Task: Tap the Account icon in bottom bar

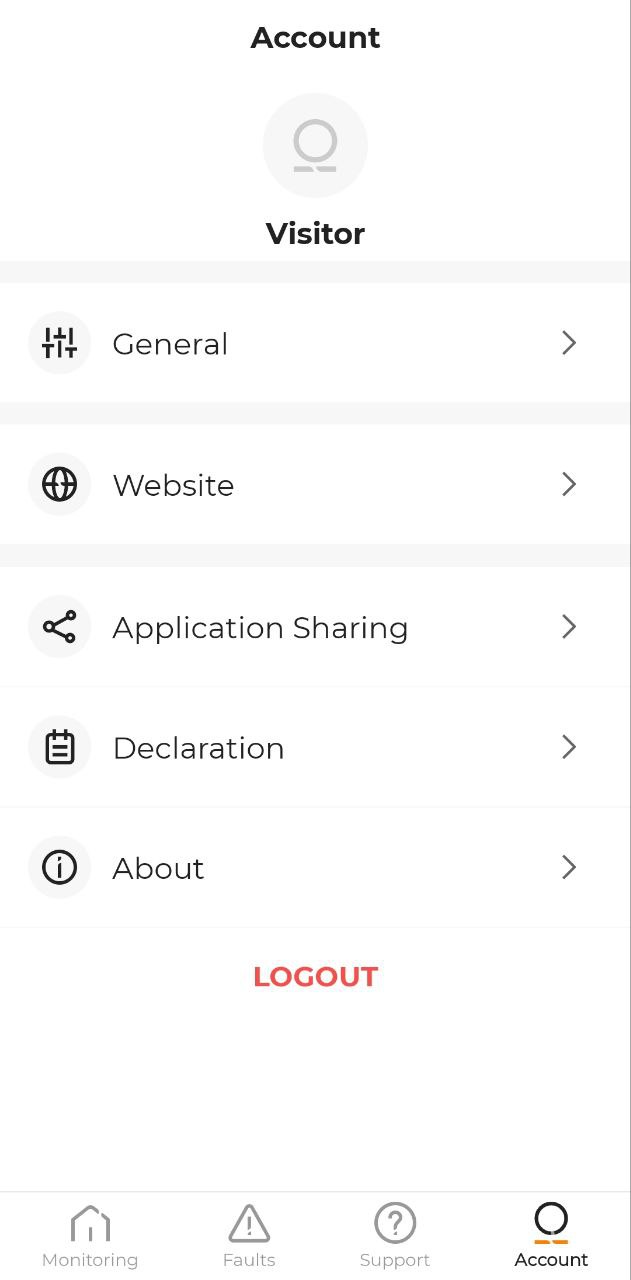Action: pyautogui.click(x=551, y=1222)
